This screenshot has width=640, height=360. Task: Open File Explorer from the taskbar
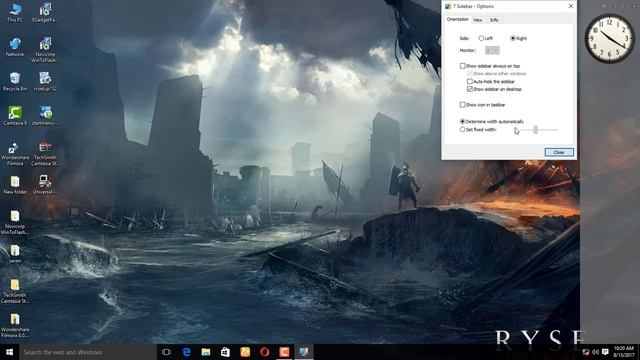coord(206,352)
